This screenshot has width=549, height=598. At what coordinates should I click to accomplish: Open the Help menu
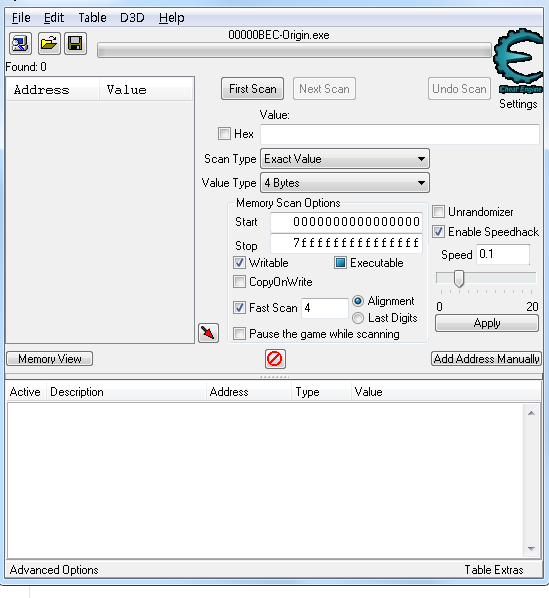point(172,18)
